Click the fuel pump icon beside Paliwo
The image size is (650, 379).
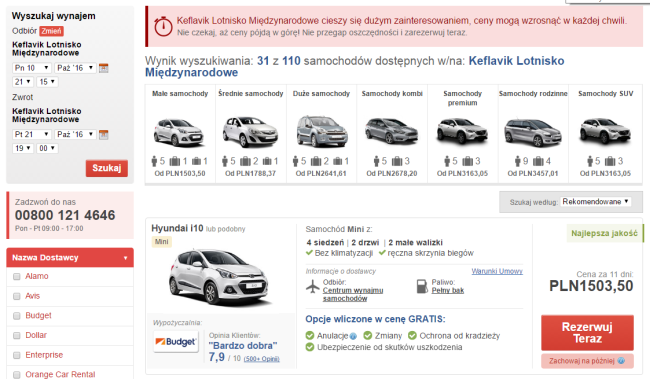point(422,286)
